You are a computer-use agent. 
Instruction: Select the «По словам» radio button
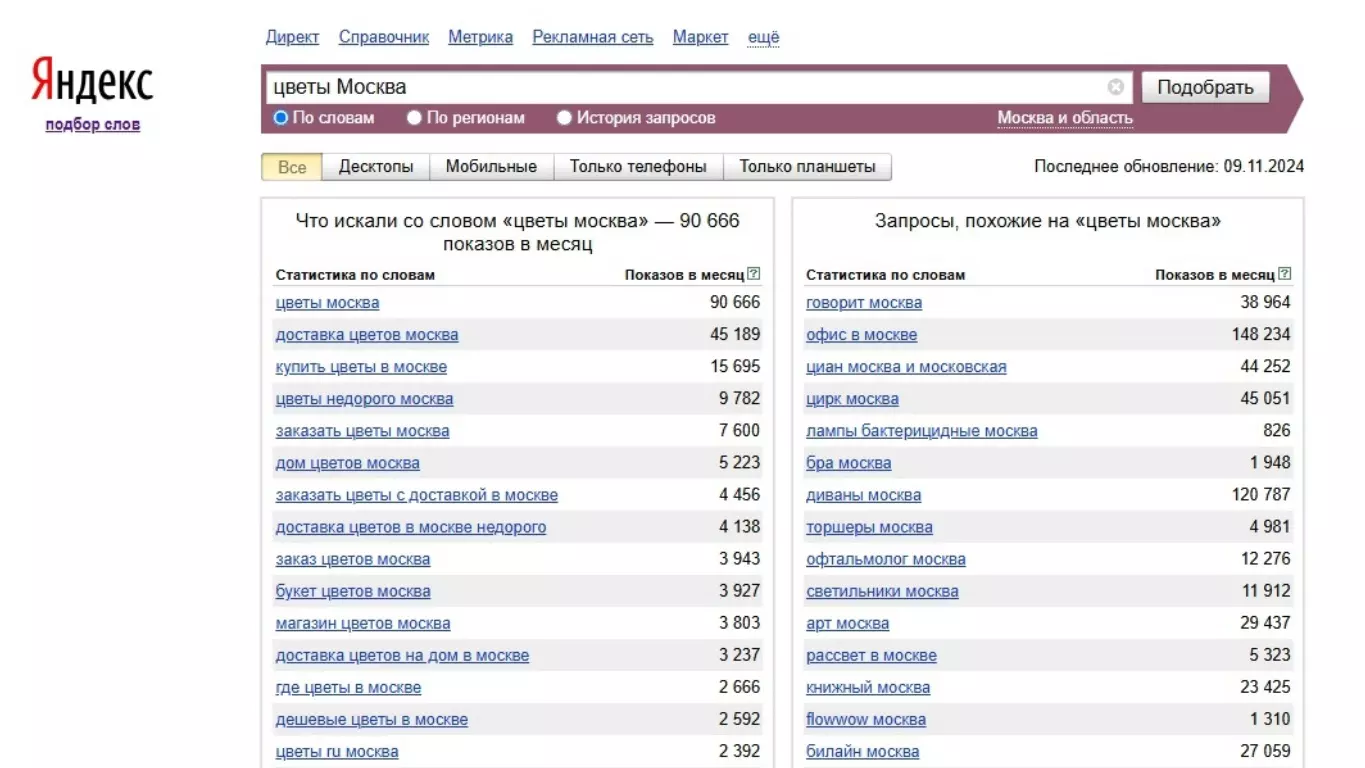pos(281,118)
